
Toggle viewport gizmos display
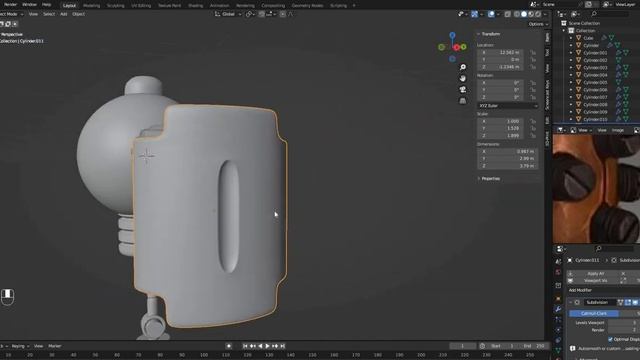click(474, 14)
